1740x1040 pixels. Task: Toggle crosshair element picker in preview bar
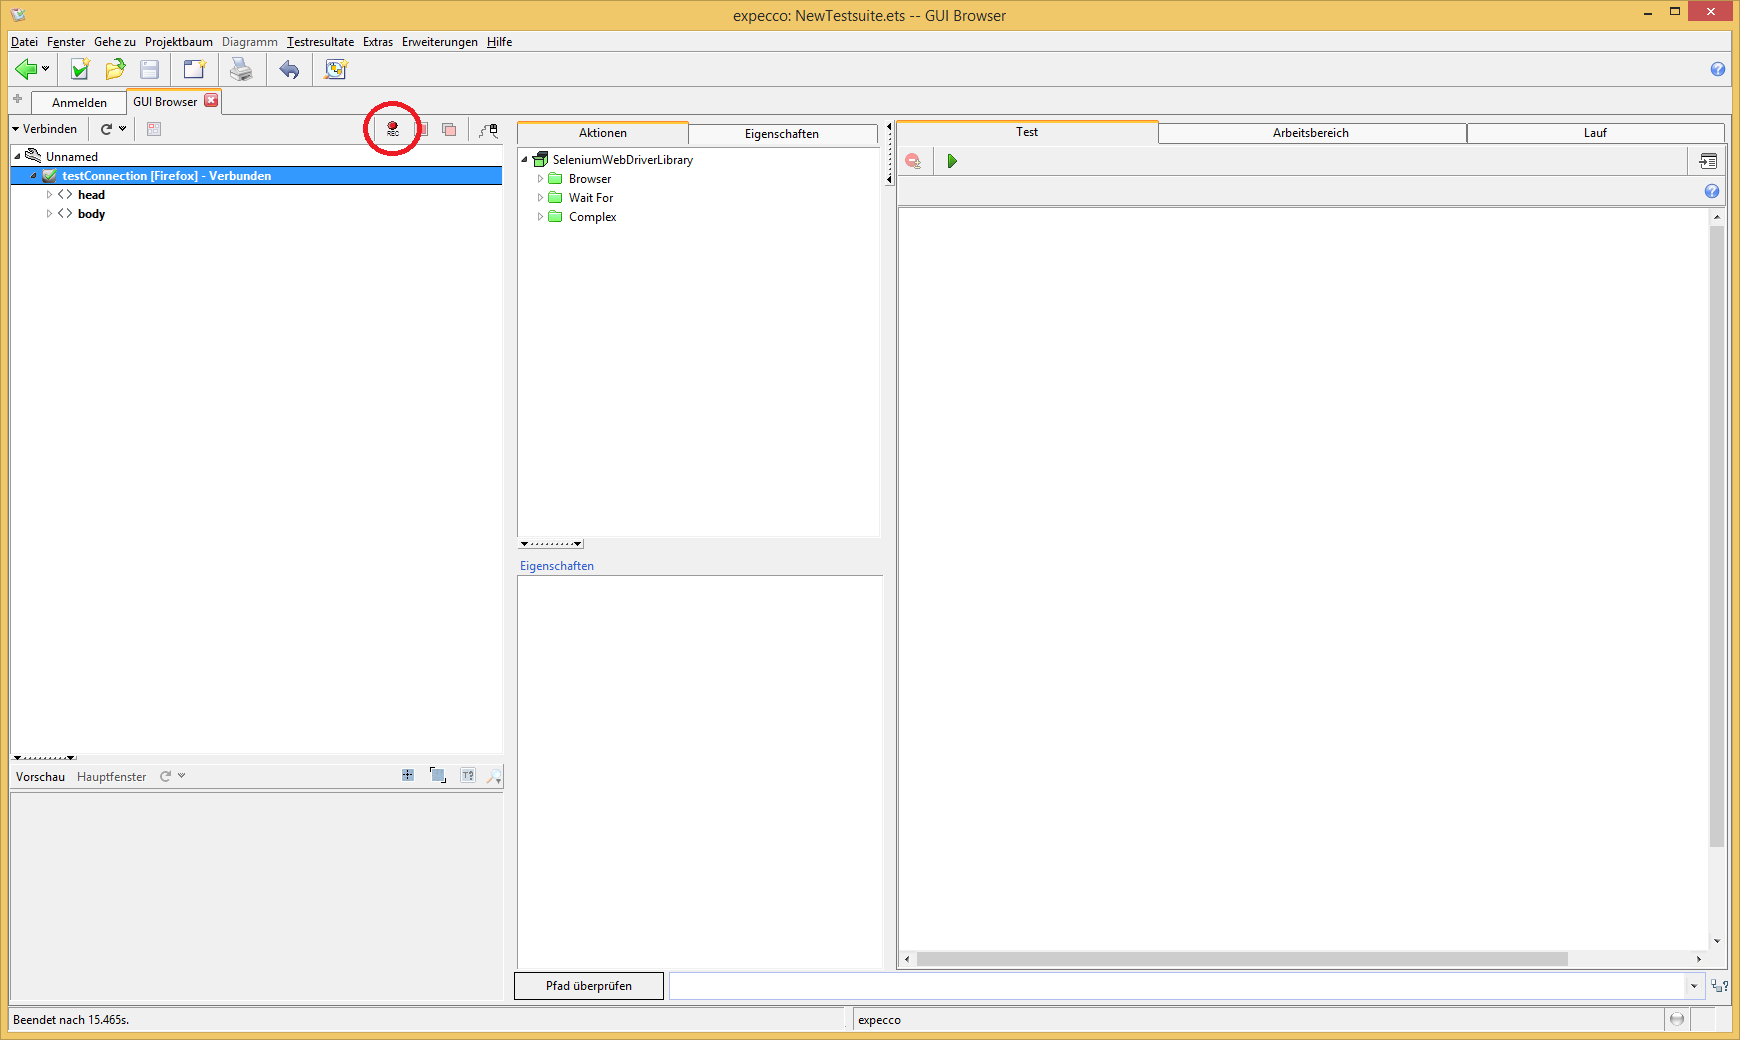click(x=408, y=775)
